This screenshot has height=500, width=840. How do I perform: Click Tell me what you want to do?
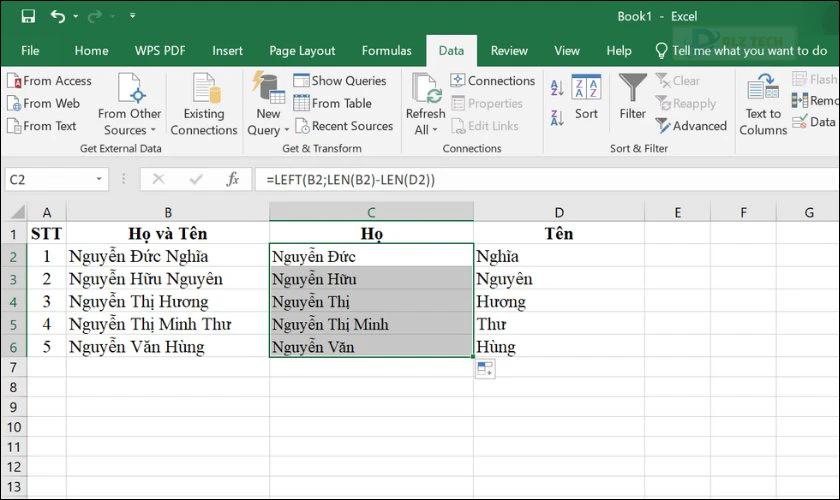pyautogui.click(x=742, y=51)
